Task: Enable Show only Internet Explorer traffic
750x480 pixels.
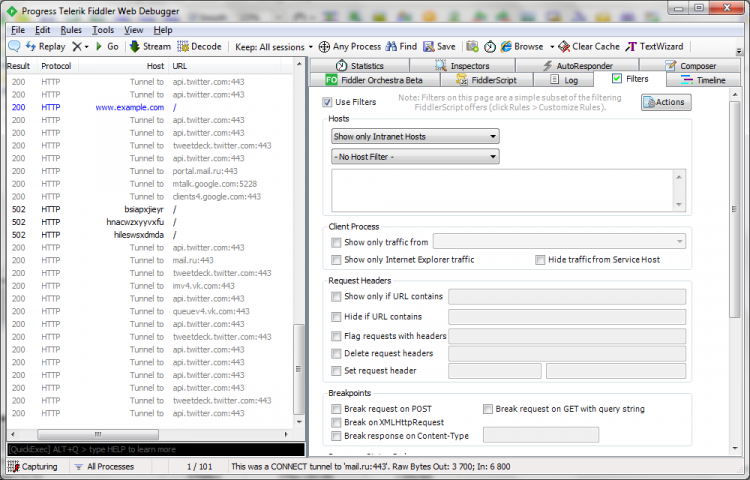Action: point(336,260)
